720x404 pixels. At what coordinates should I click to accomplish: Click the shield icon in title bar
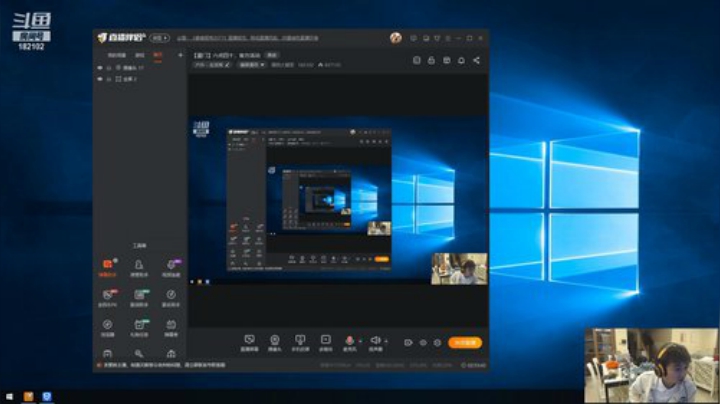(437, 38)
